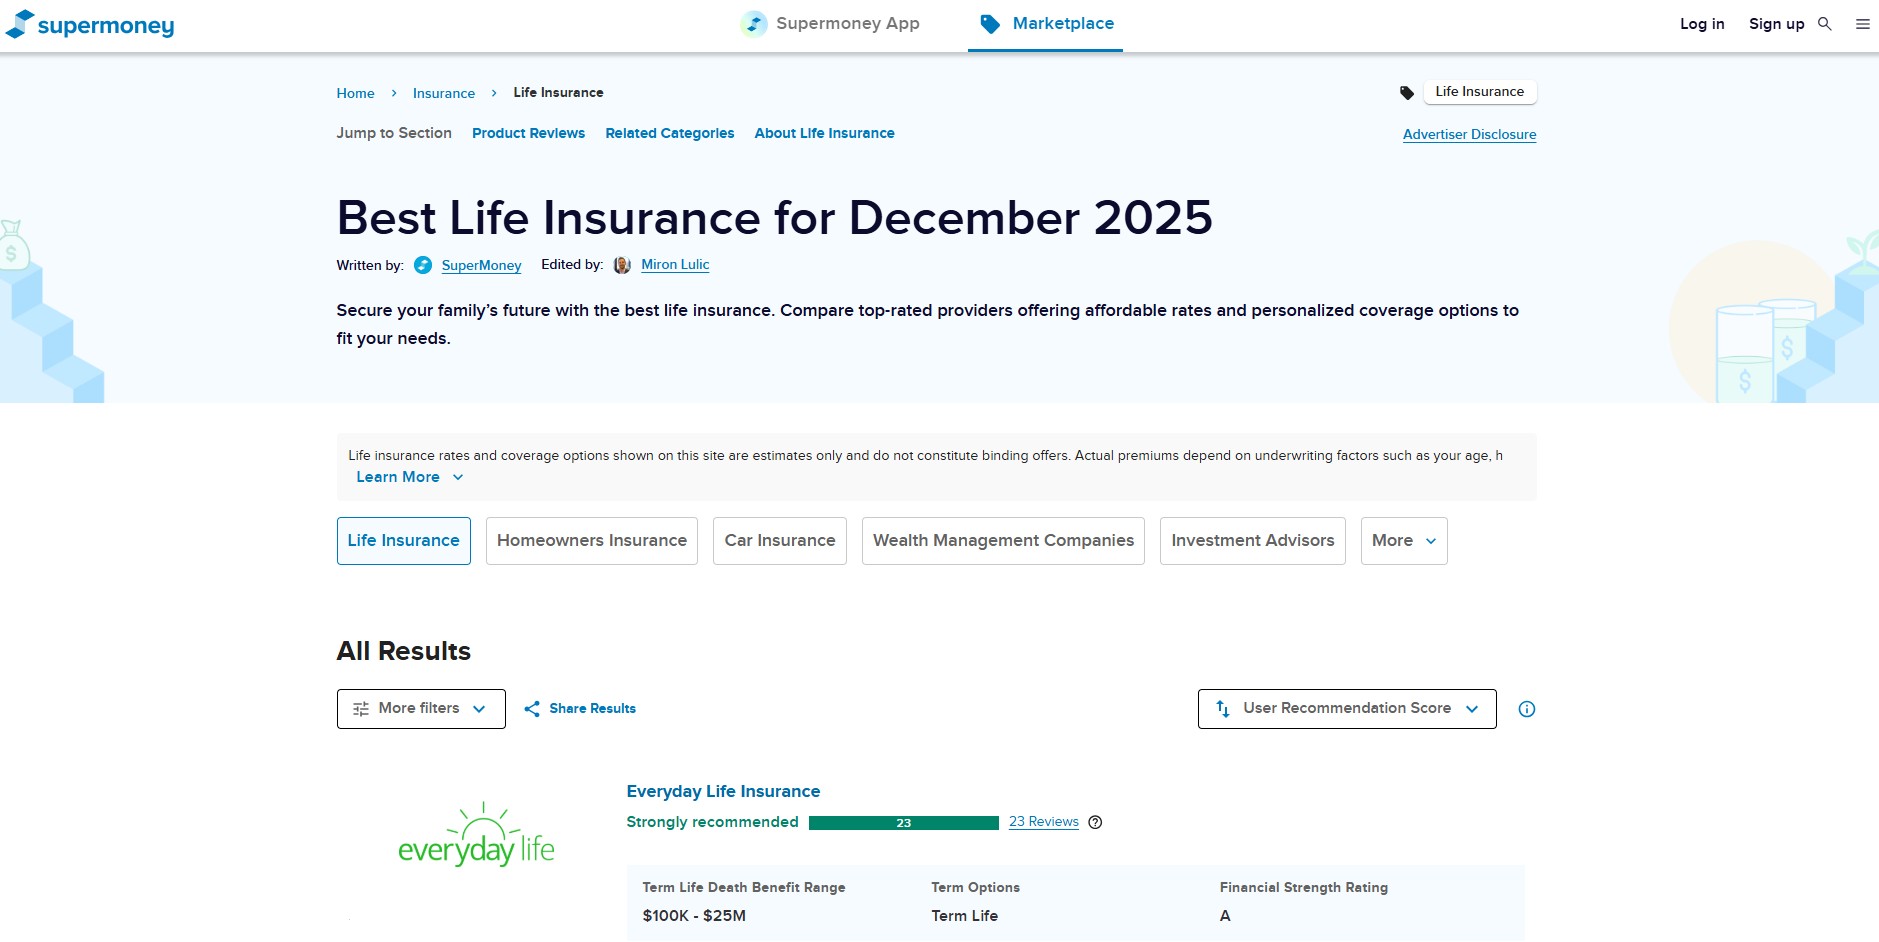Select the Wealth Management Companies tab
Viewport: 1879px width, 942px height.
pyautogui.click(x=1003, y=541)
